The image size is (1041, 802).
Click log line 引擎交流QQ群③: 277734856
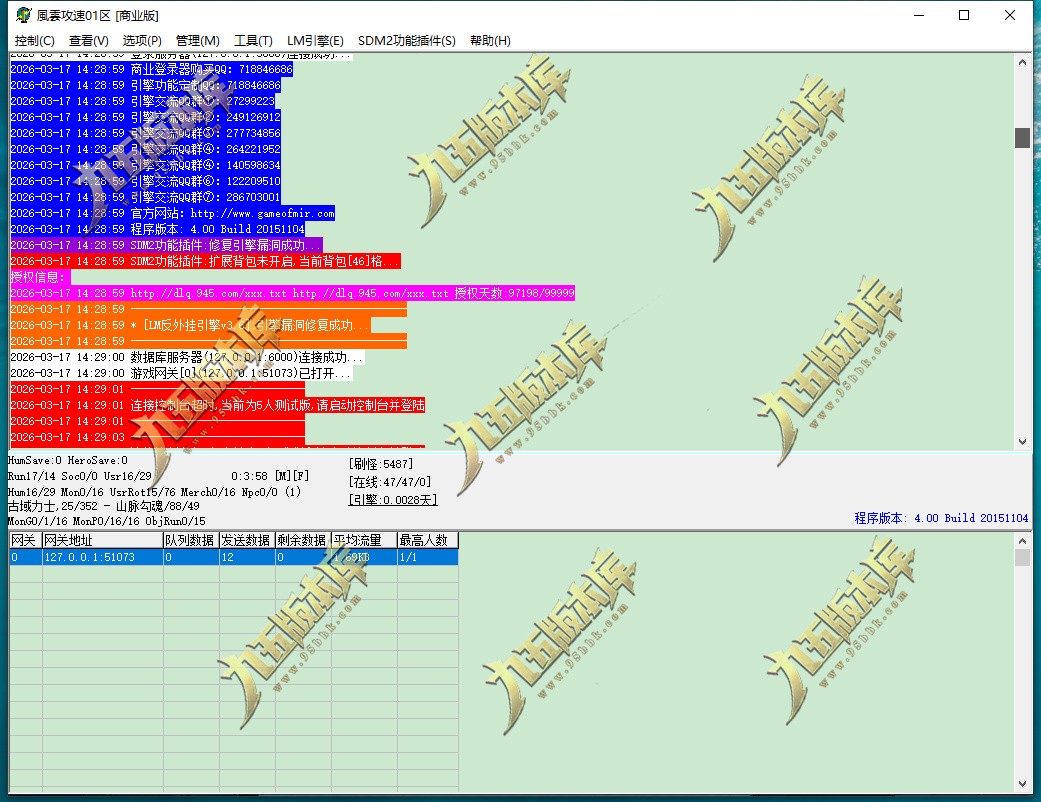(x=145, y=133)
